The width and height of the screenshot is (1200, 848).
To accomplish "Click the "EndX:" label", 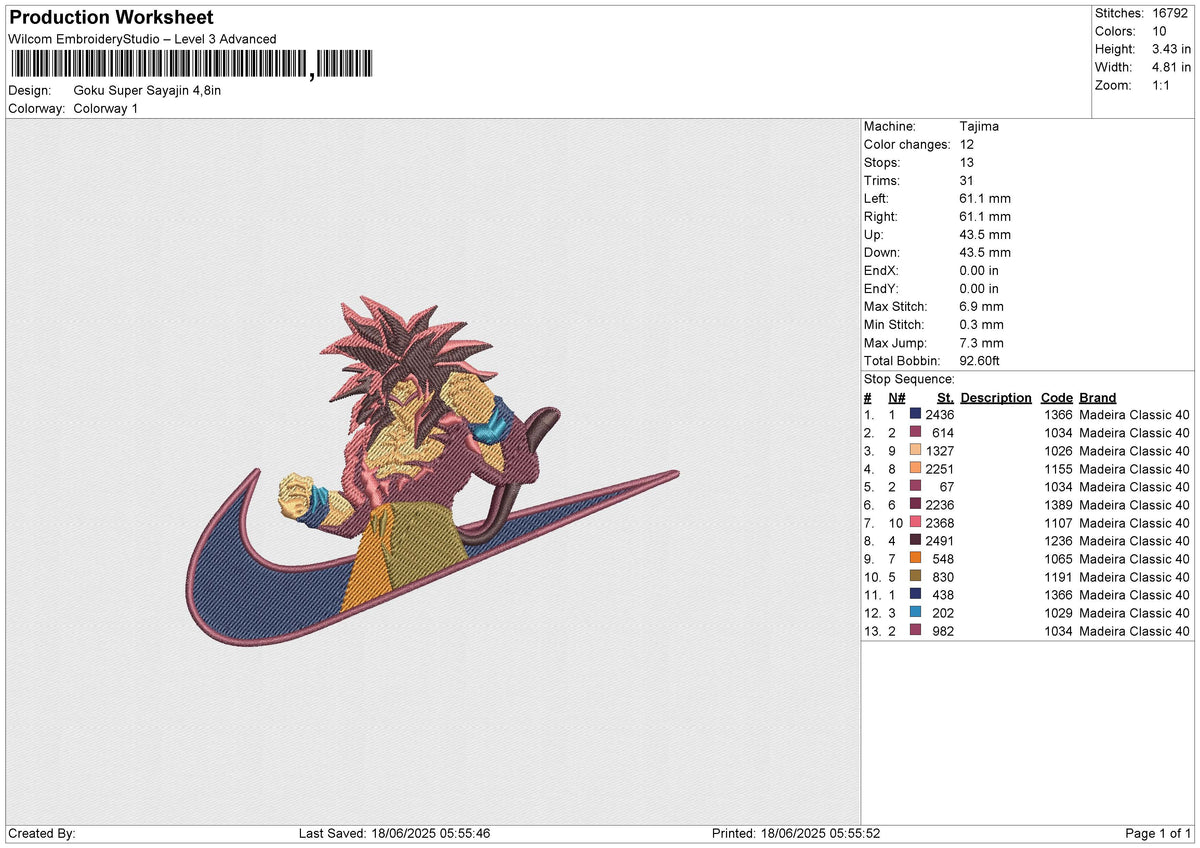I will tap(882, 270).
